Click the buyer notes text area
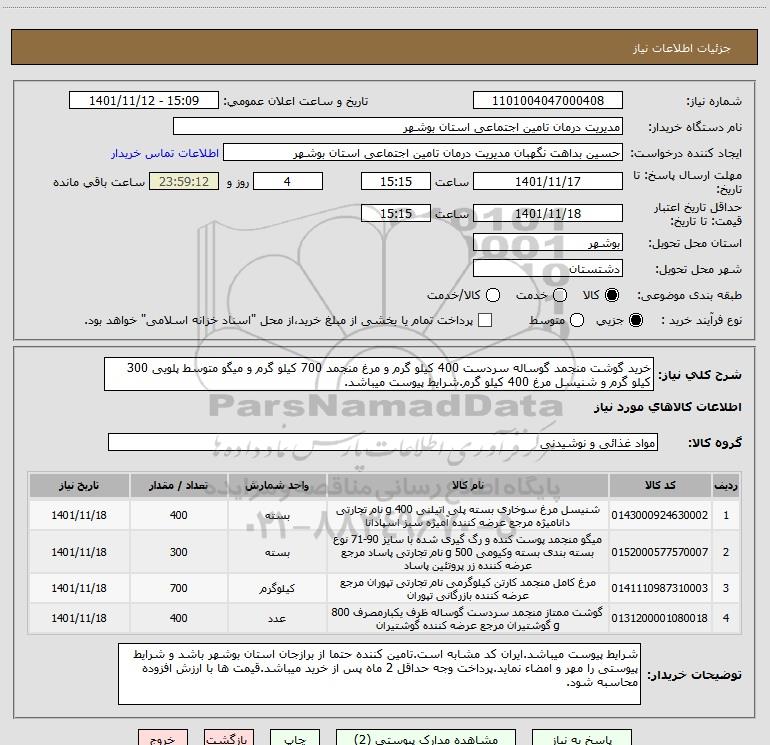The width and height of the screenshot is (770, 745). 379,674
